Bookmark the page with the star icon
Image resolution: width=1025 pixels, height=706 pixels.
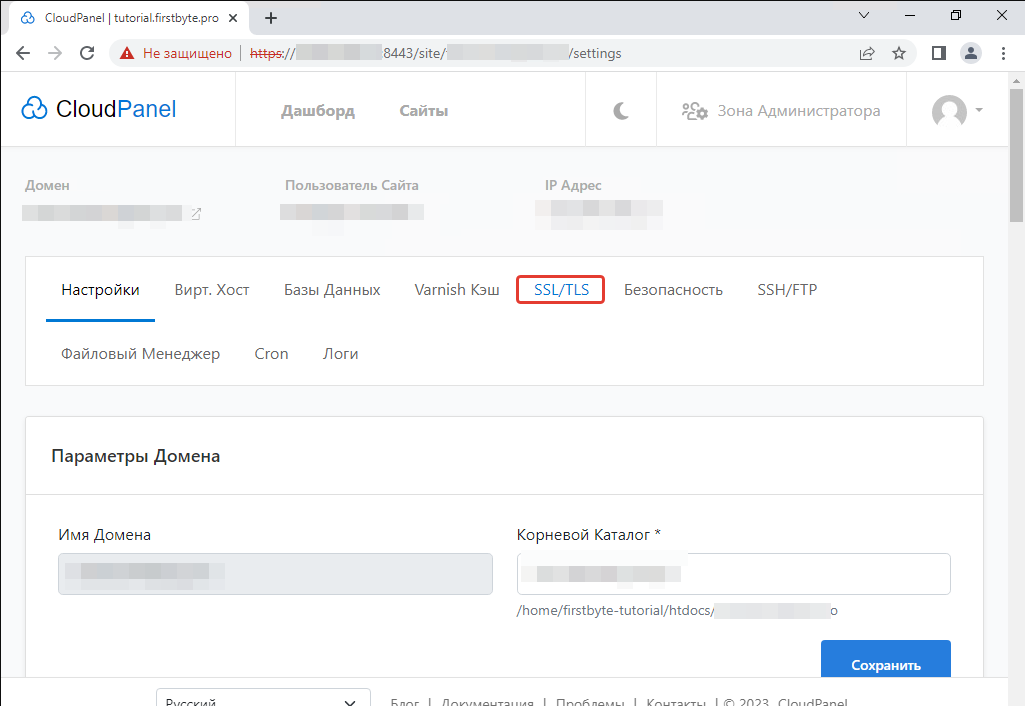coord(899,52)
